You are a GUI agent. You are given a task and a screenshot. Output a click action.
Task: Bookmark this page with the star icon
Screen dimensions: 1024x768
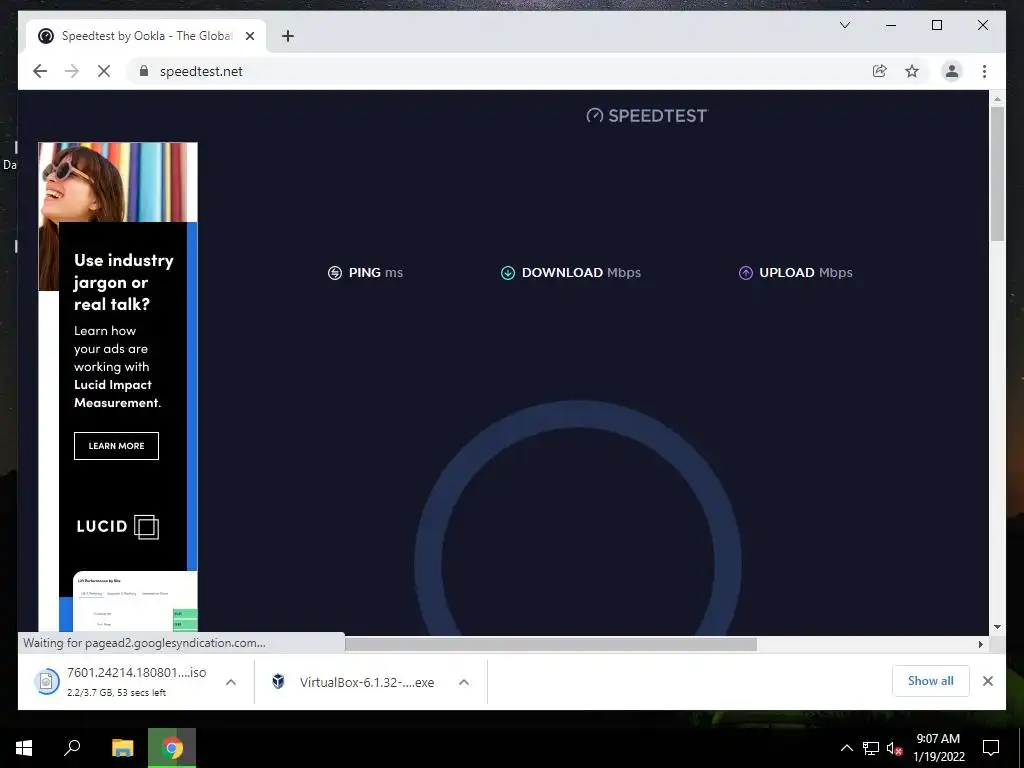(912, 71)
